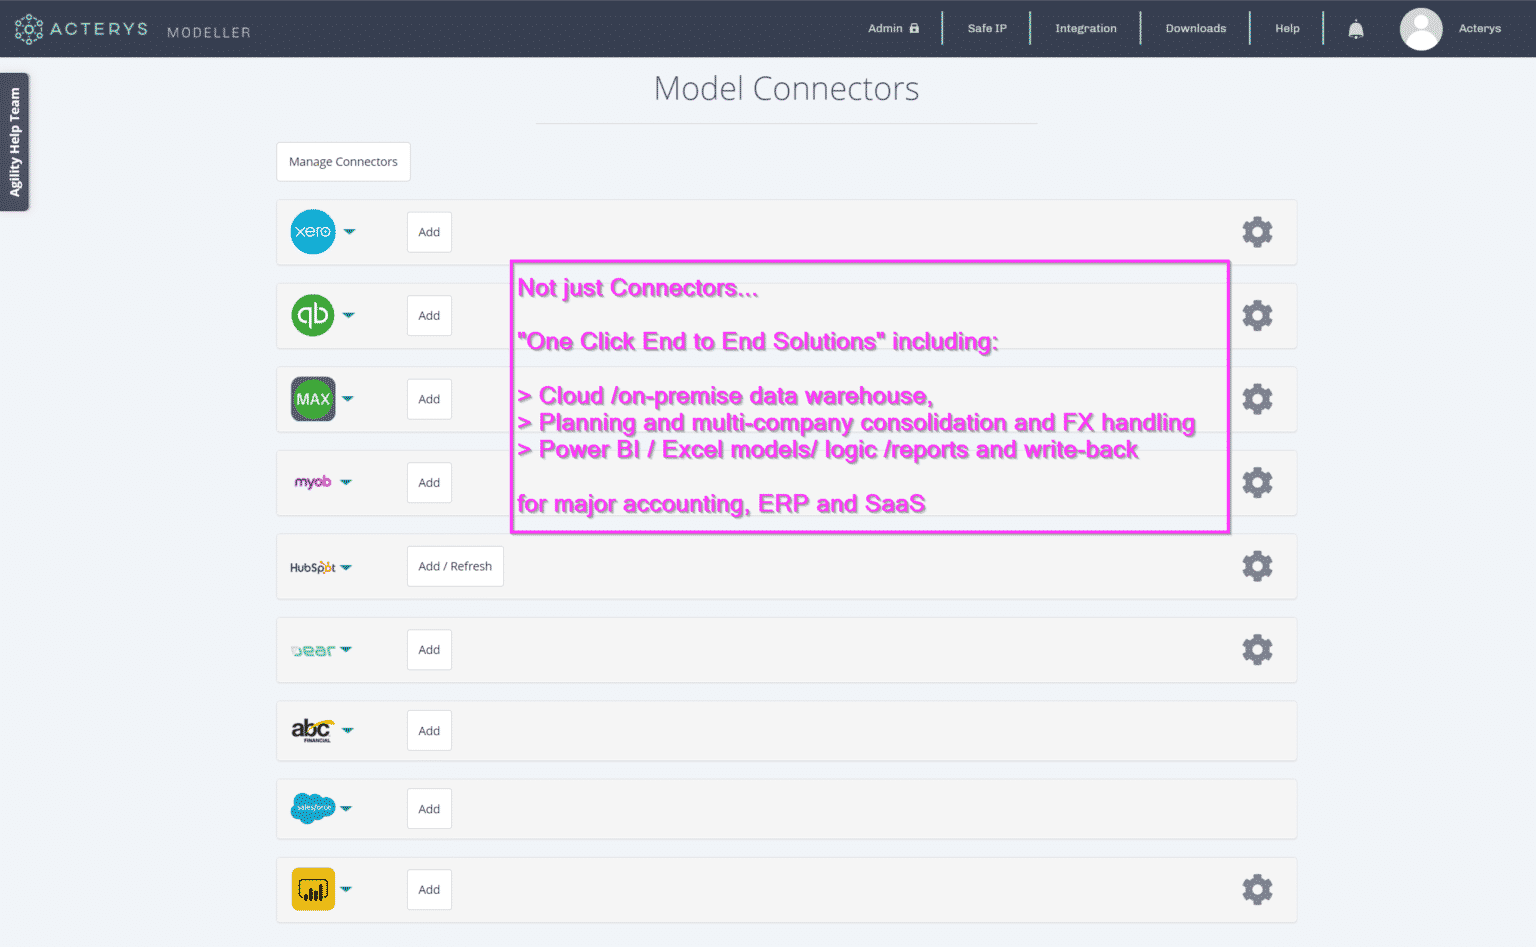Open settings gear for Xero connector
Image resolution: width=1536 pixels, height=947 pixels.
point(1257,232)
